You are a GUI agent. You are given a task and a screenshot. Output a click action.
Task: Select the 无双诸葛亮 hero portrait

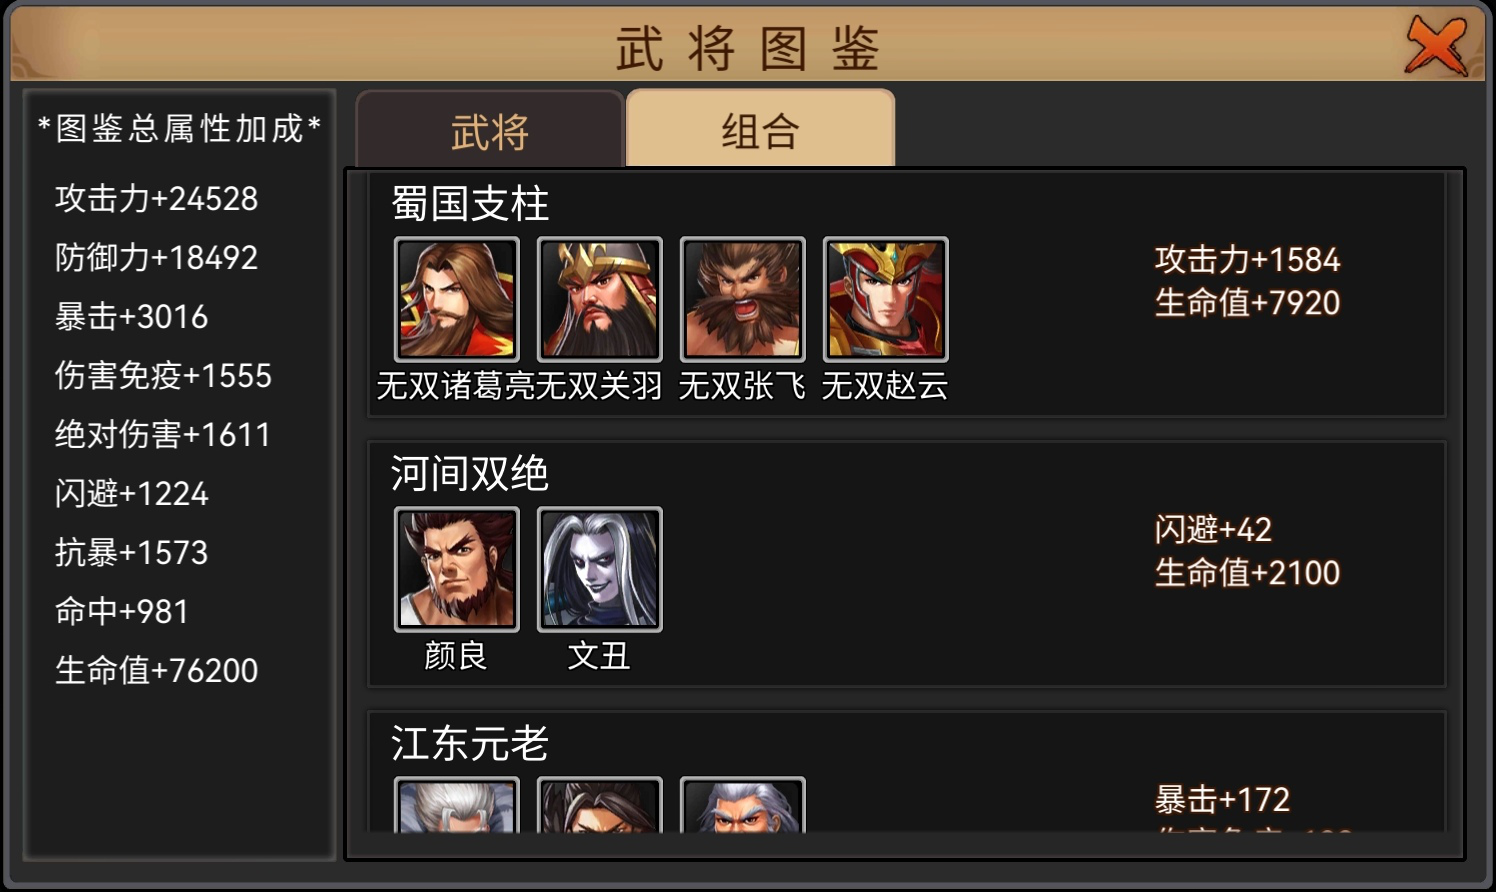pyautogui.click(x=457, y=299)
